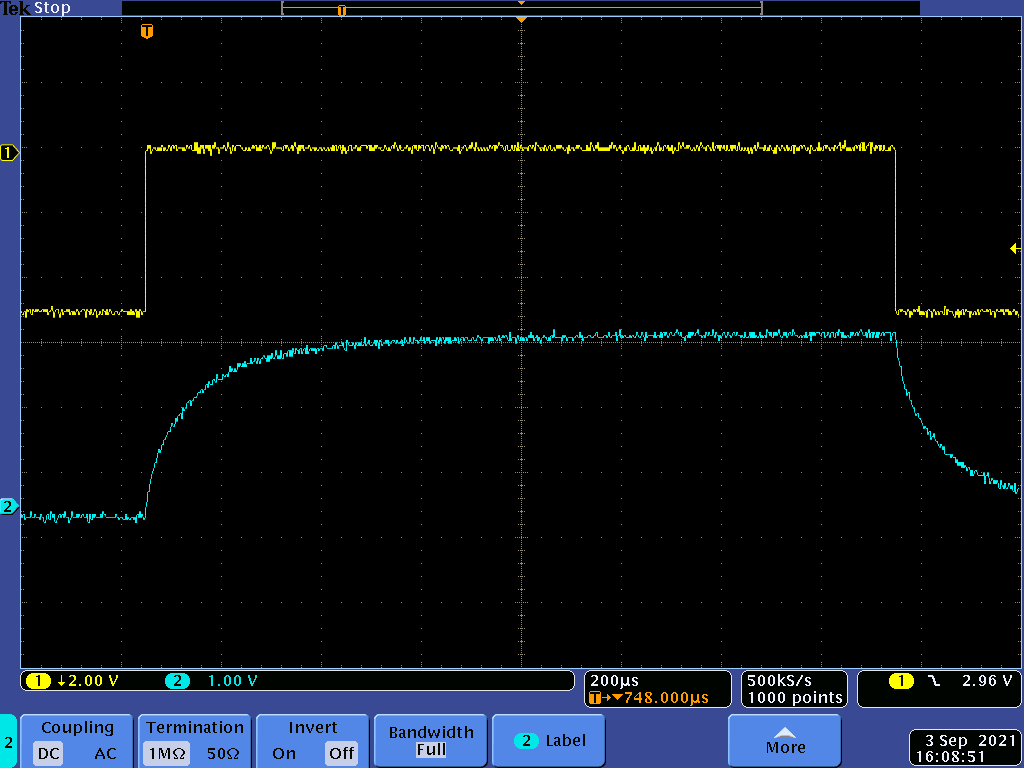The height and width of the screenshot is (768, 1024).
Task: Set Termination to 50Ω
Action: 222,753
